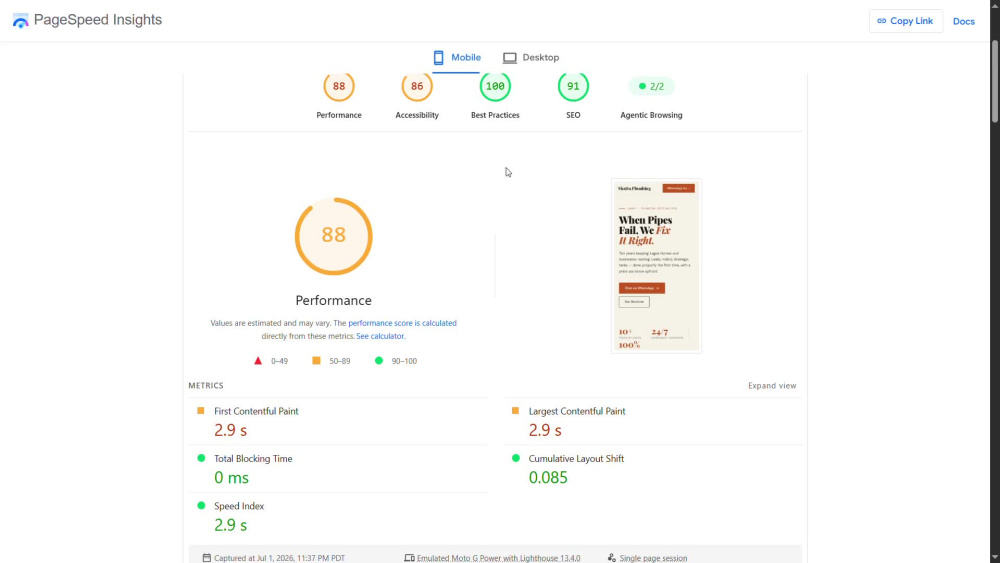The width and height of the screenshot is (1000, 563).
Task: Open Emulated Moto G Power with Lighthouse details
Action: point(499,558)
